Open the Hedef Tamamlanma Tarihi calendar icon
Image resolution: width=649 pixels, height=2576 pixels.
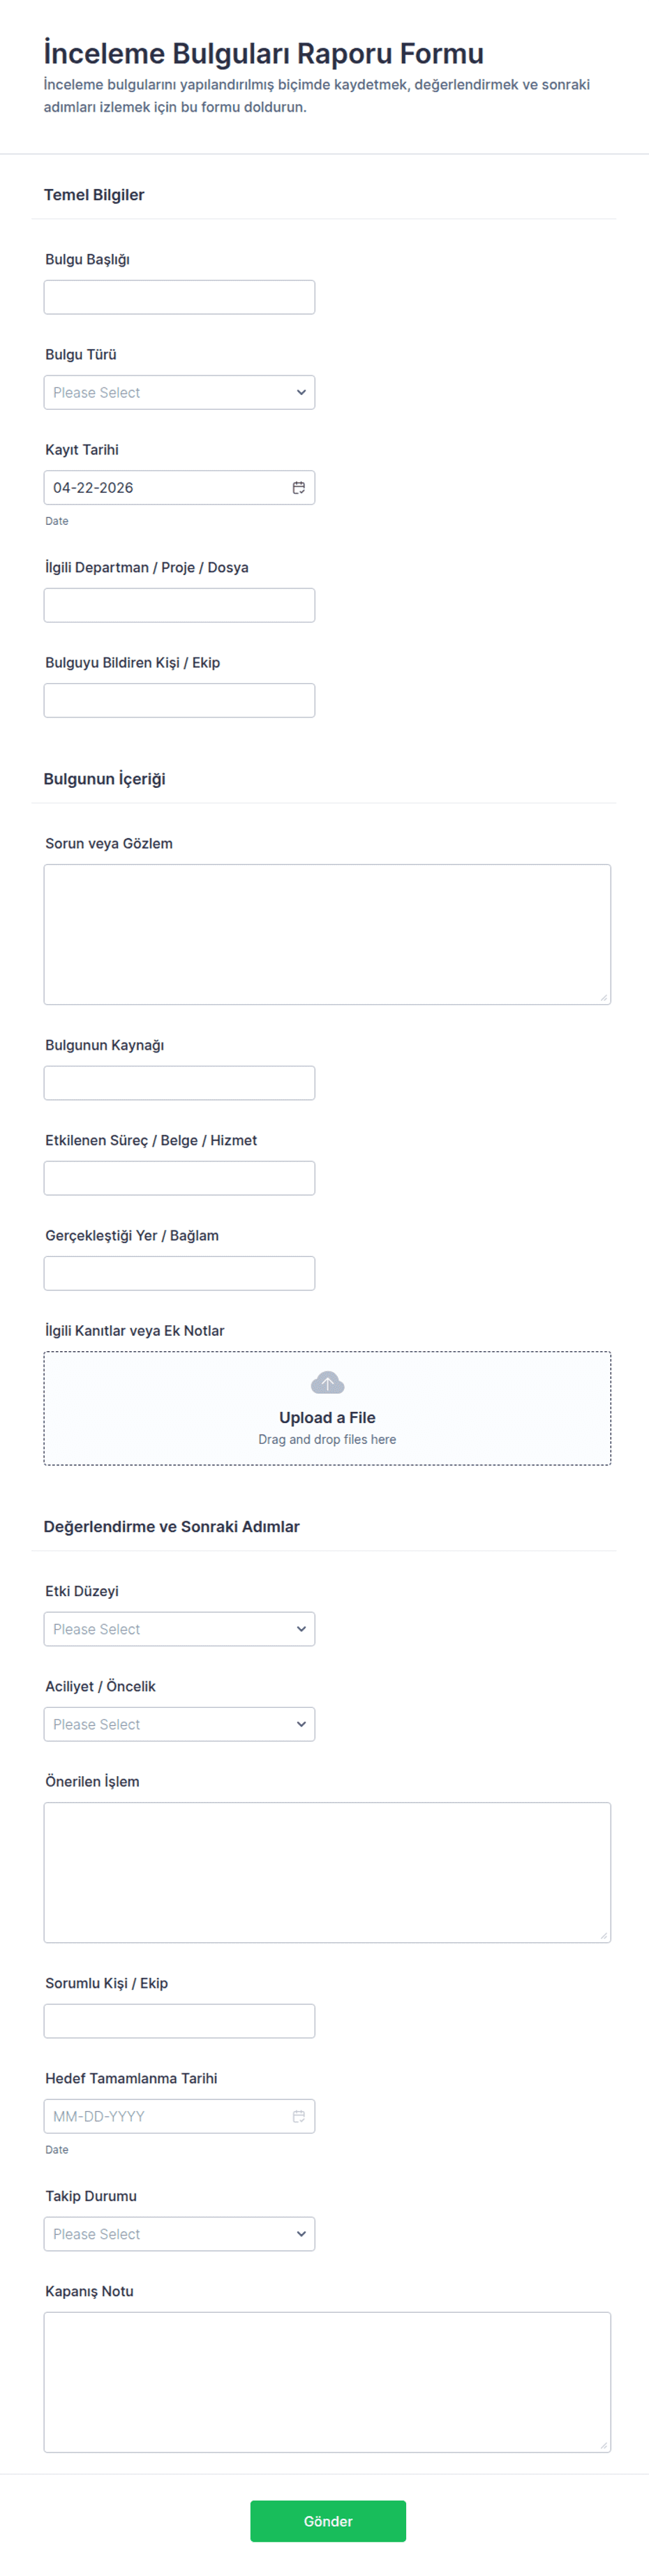[x=298, y=2116]
